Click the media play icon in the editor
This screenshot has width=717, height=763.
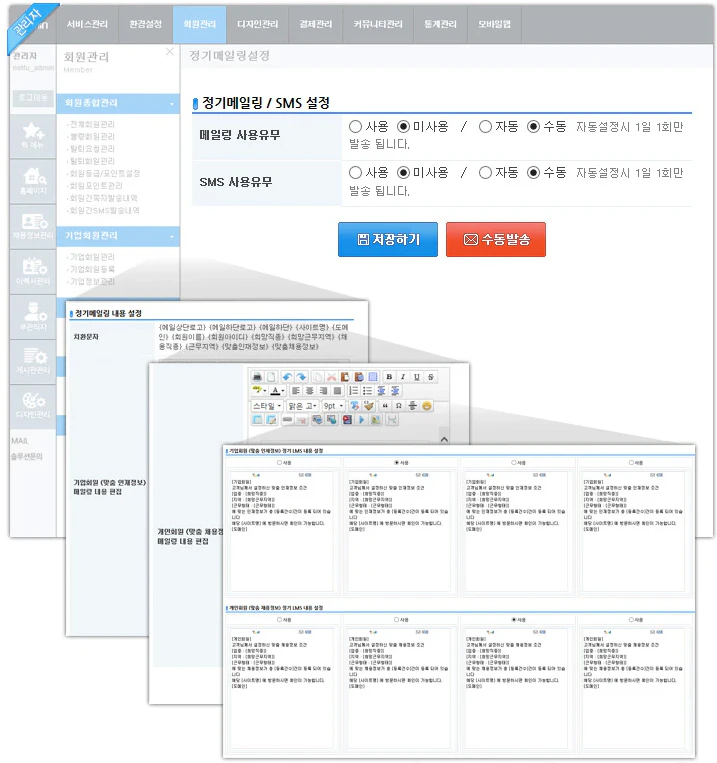coord(362,419)
